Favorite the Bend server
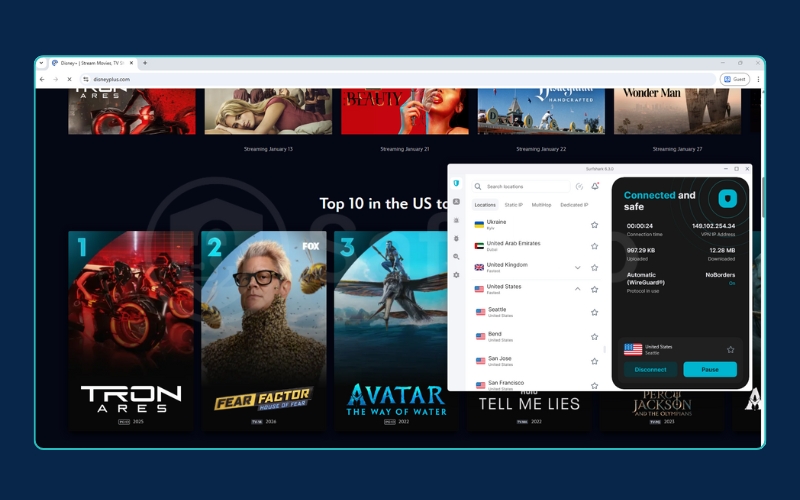Viewport: 800px width, 500px height. (x=594, y=337)
